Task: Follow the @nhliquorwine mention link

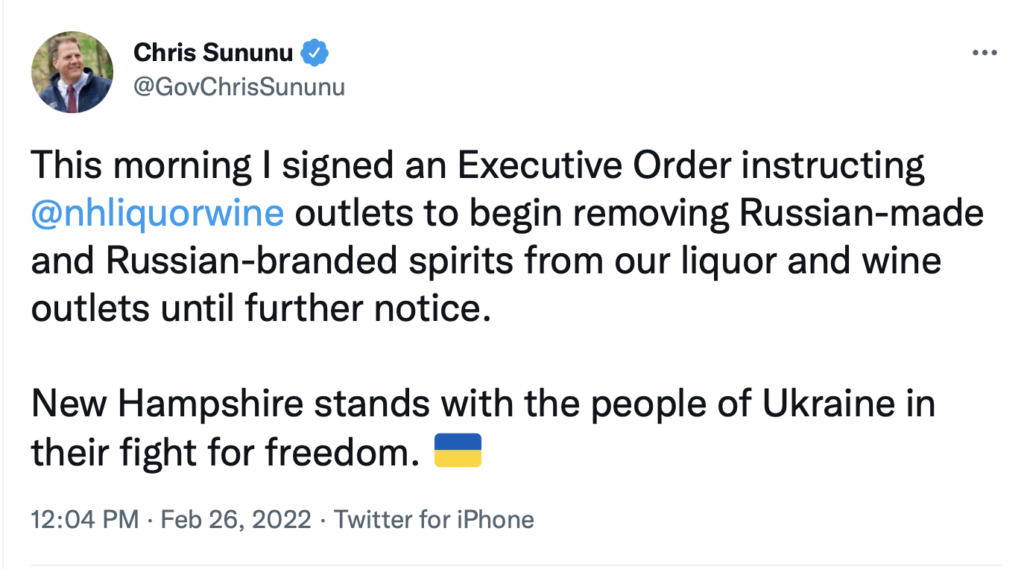Action: 158,213
